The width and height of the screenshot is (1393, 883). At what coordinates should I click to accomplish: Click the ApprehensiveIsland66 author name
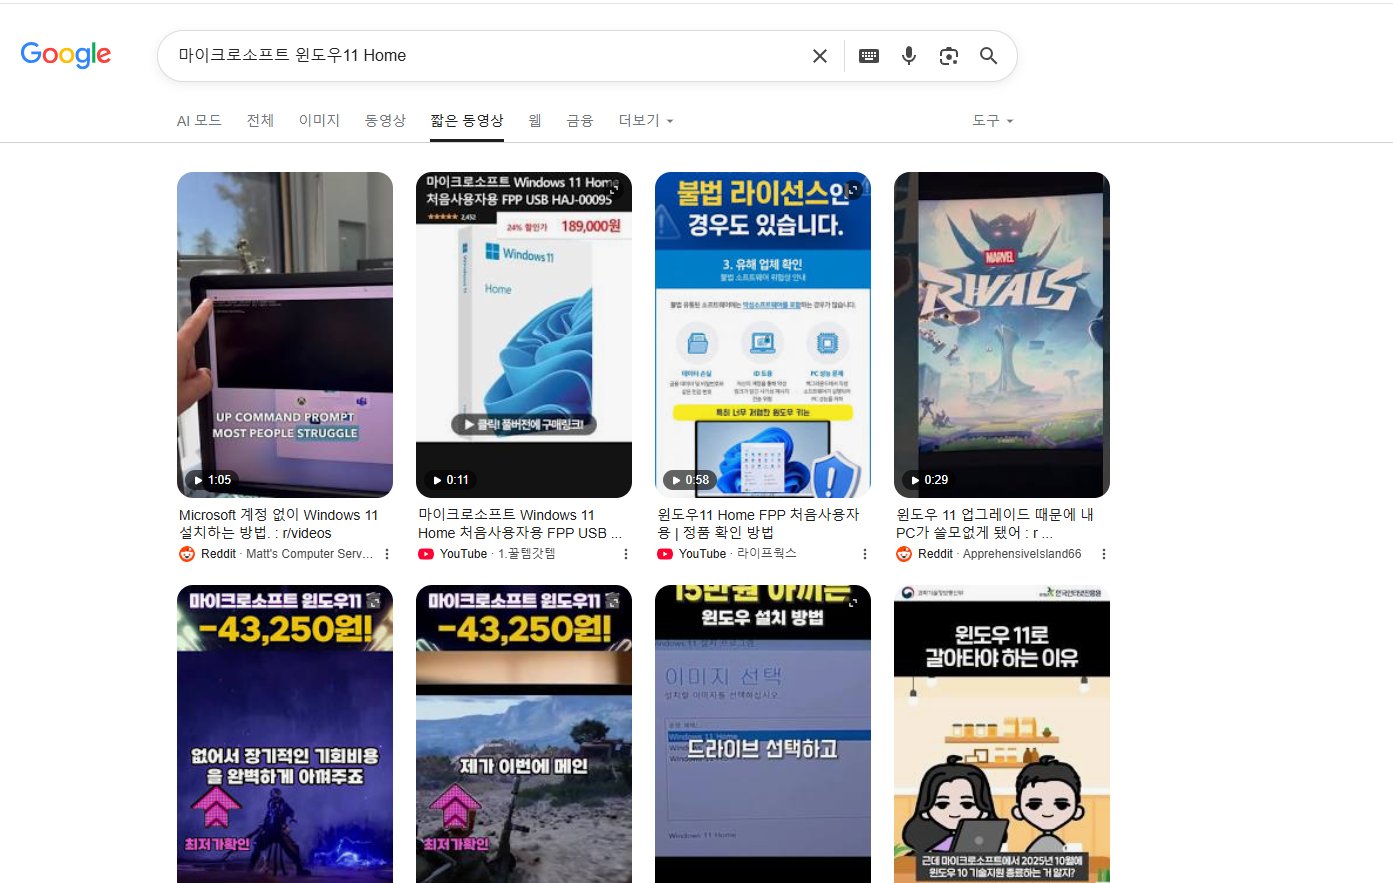pyautogui.click(x=1022, y=554)
